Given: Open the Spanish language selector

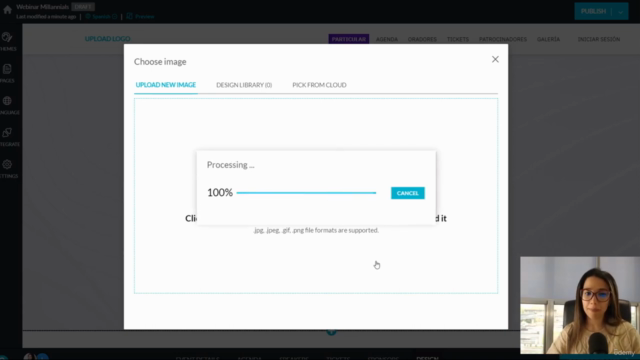Looking at the screenshot, I should (101, 16).
